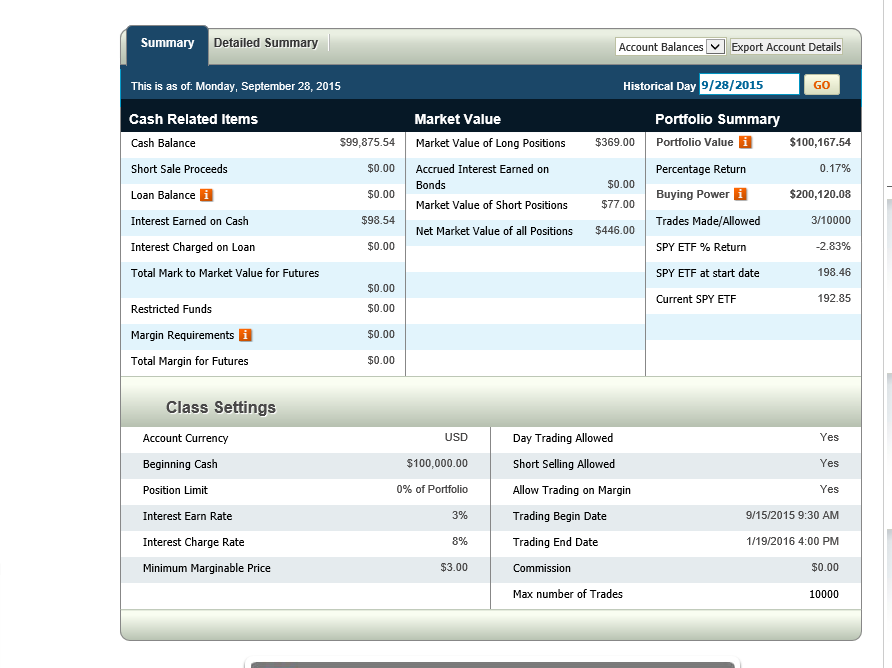Click the Cash Related Items header

coord(193,119)
